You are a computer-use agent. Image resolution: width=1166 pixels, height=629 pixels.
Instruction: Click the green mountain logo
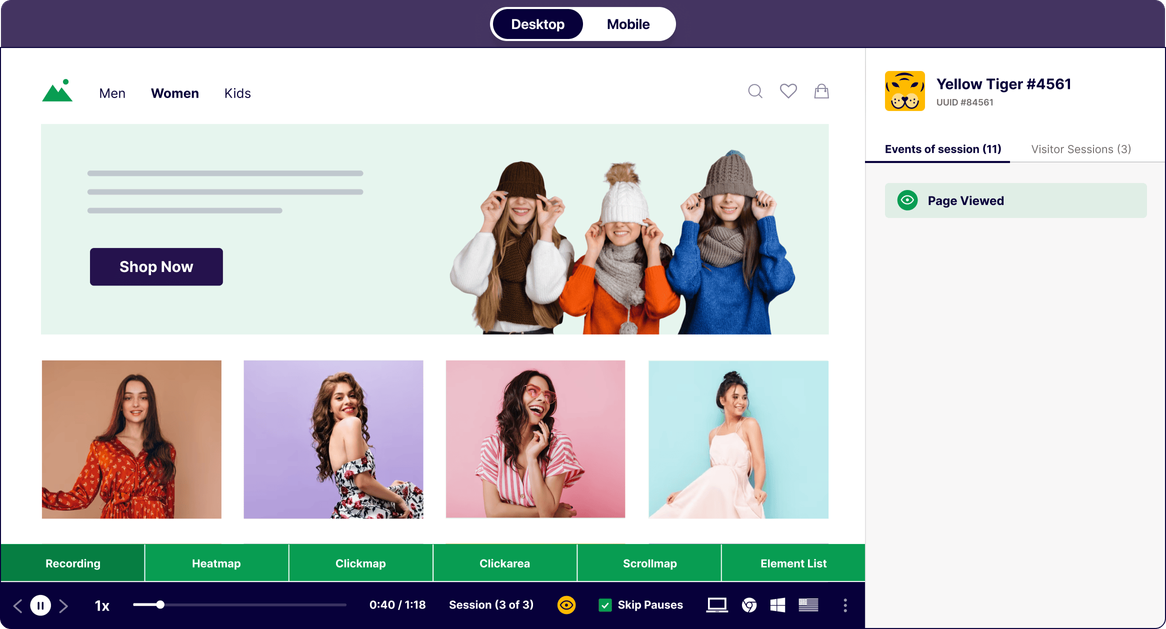(x=57, y=91)
